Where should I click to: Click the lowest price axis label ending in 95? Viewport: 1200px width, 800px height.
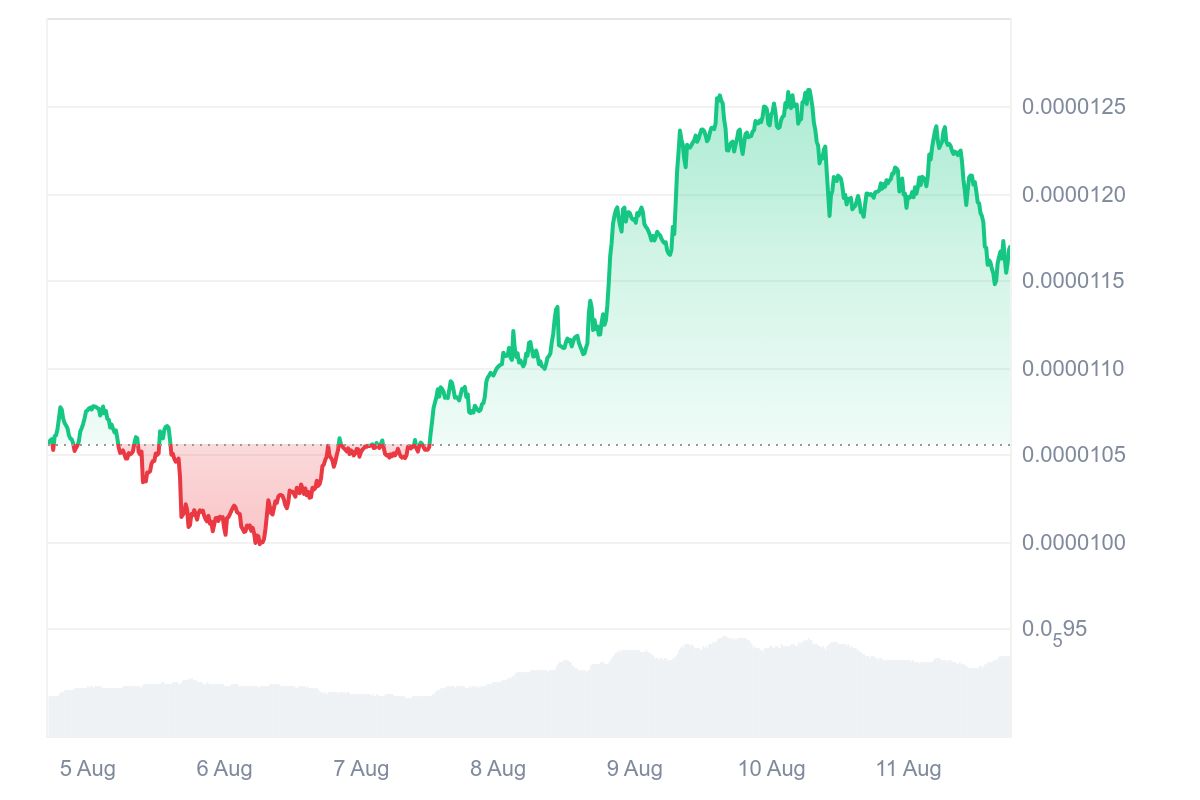[x=1054, y=630]
